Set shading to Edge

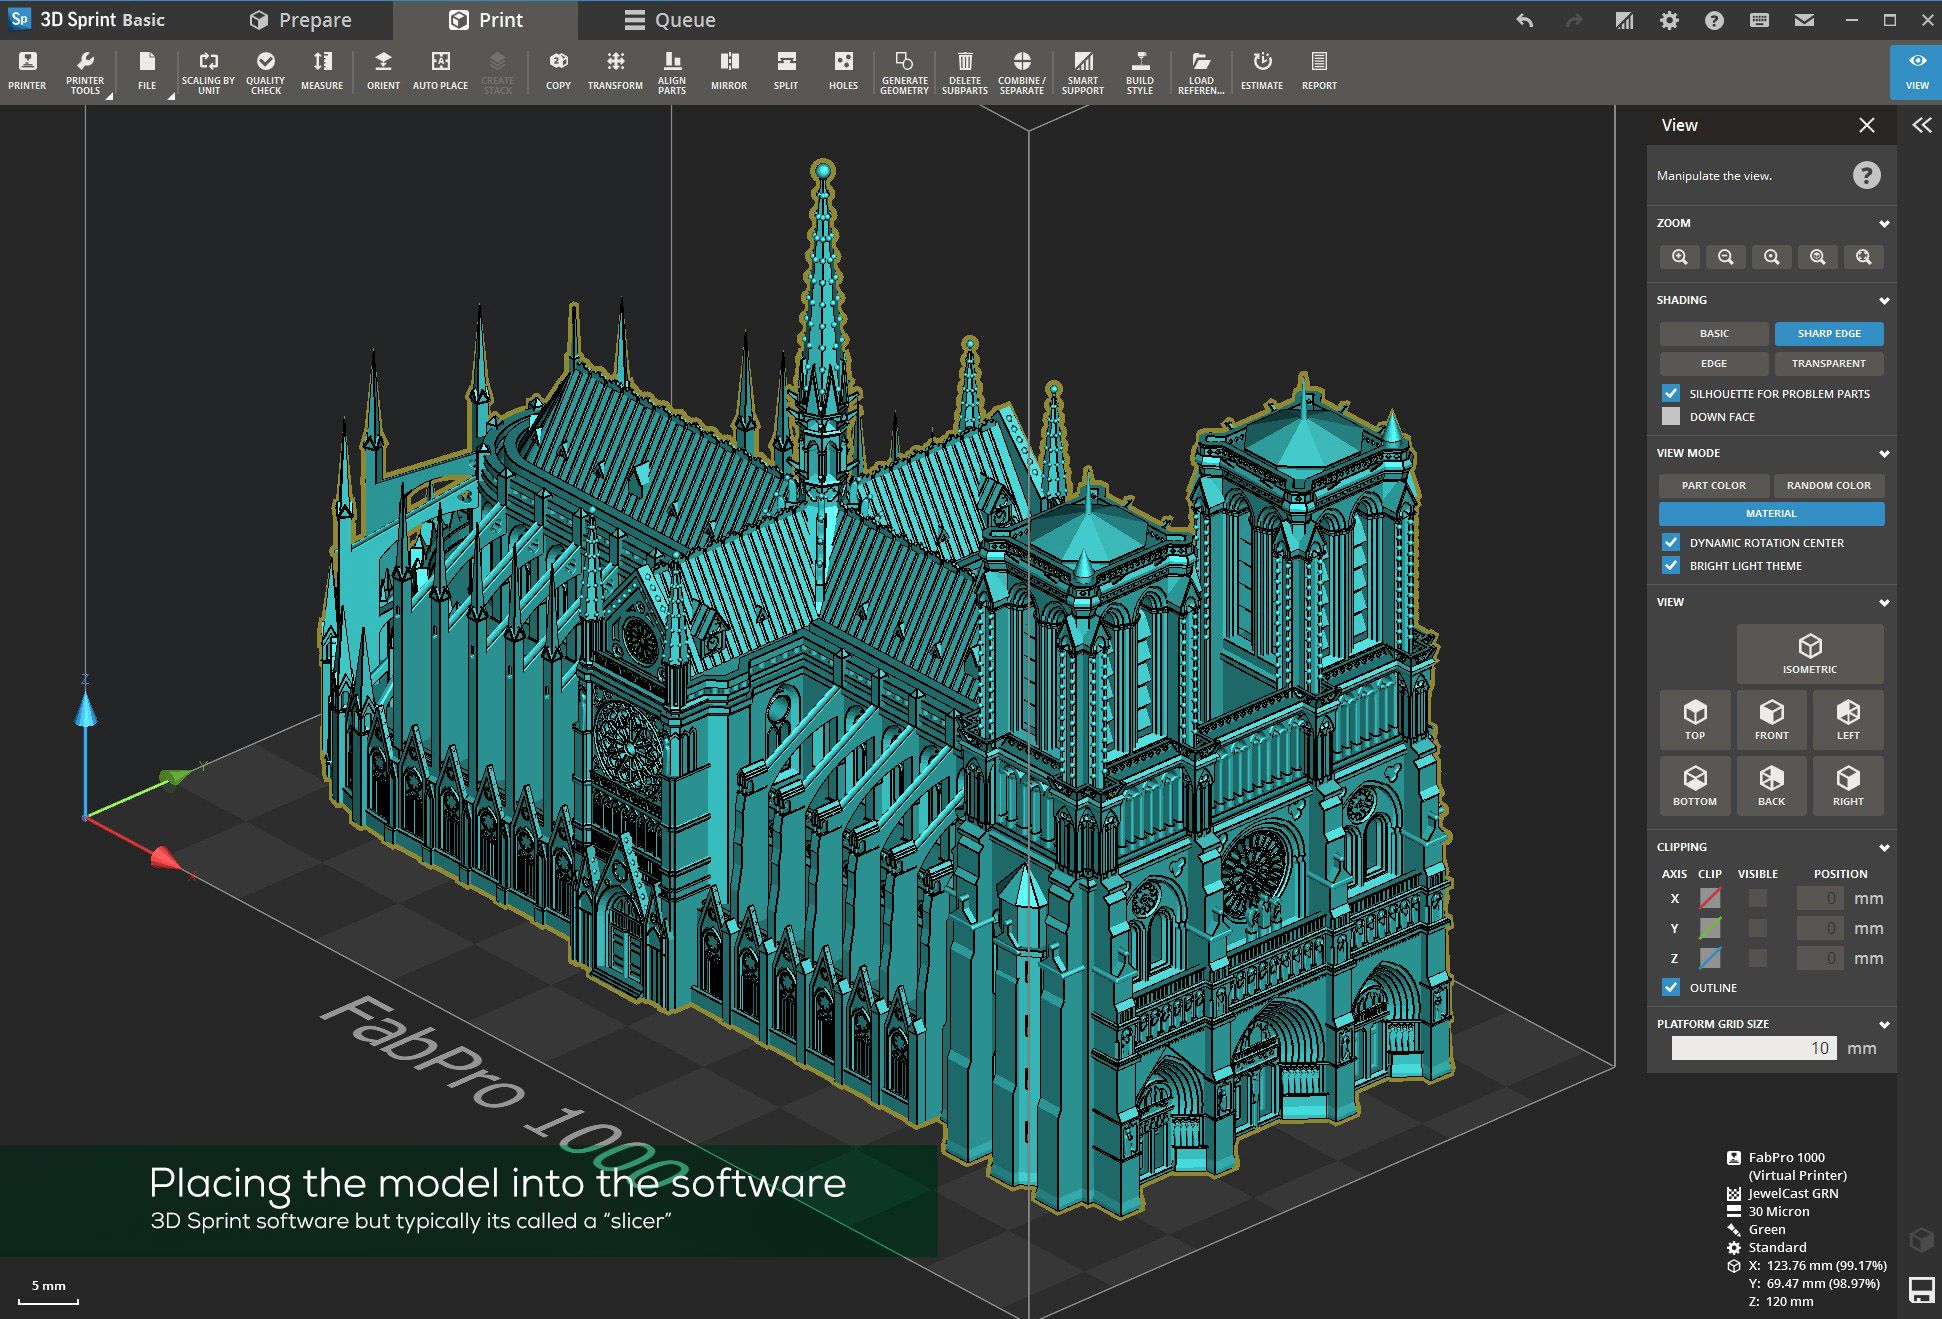(1714, 363)
